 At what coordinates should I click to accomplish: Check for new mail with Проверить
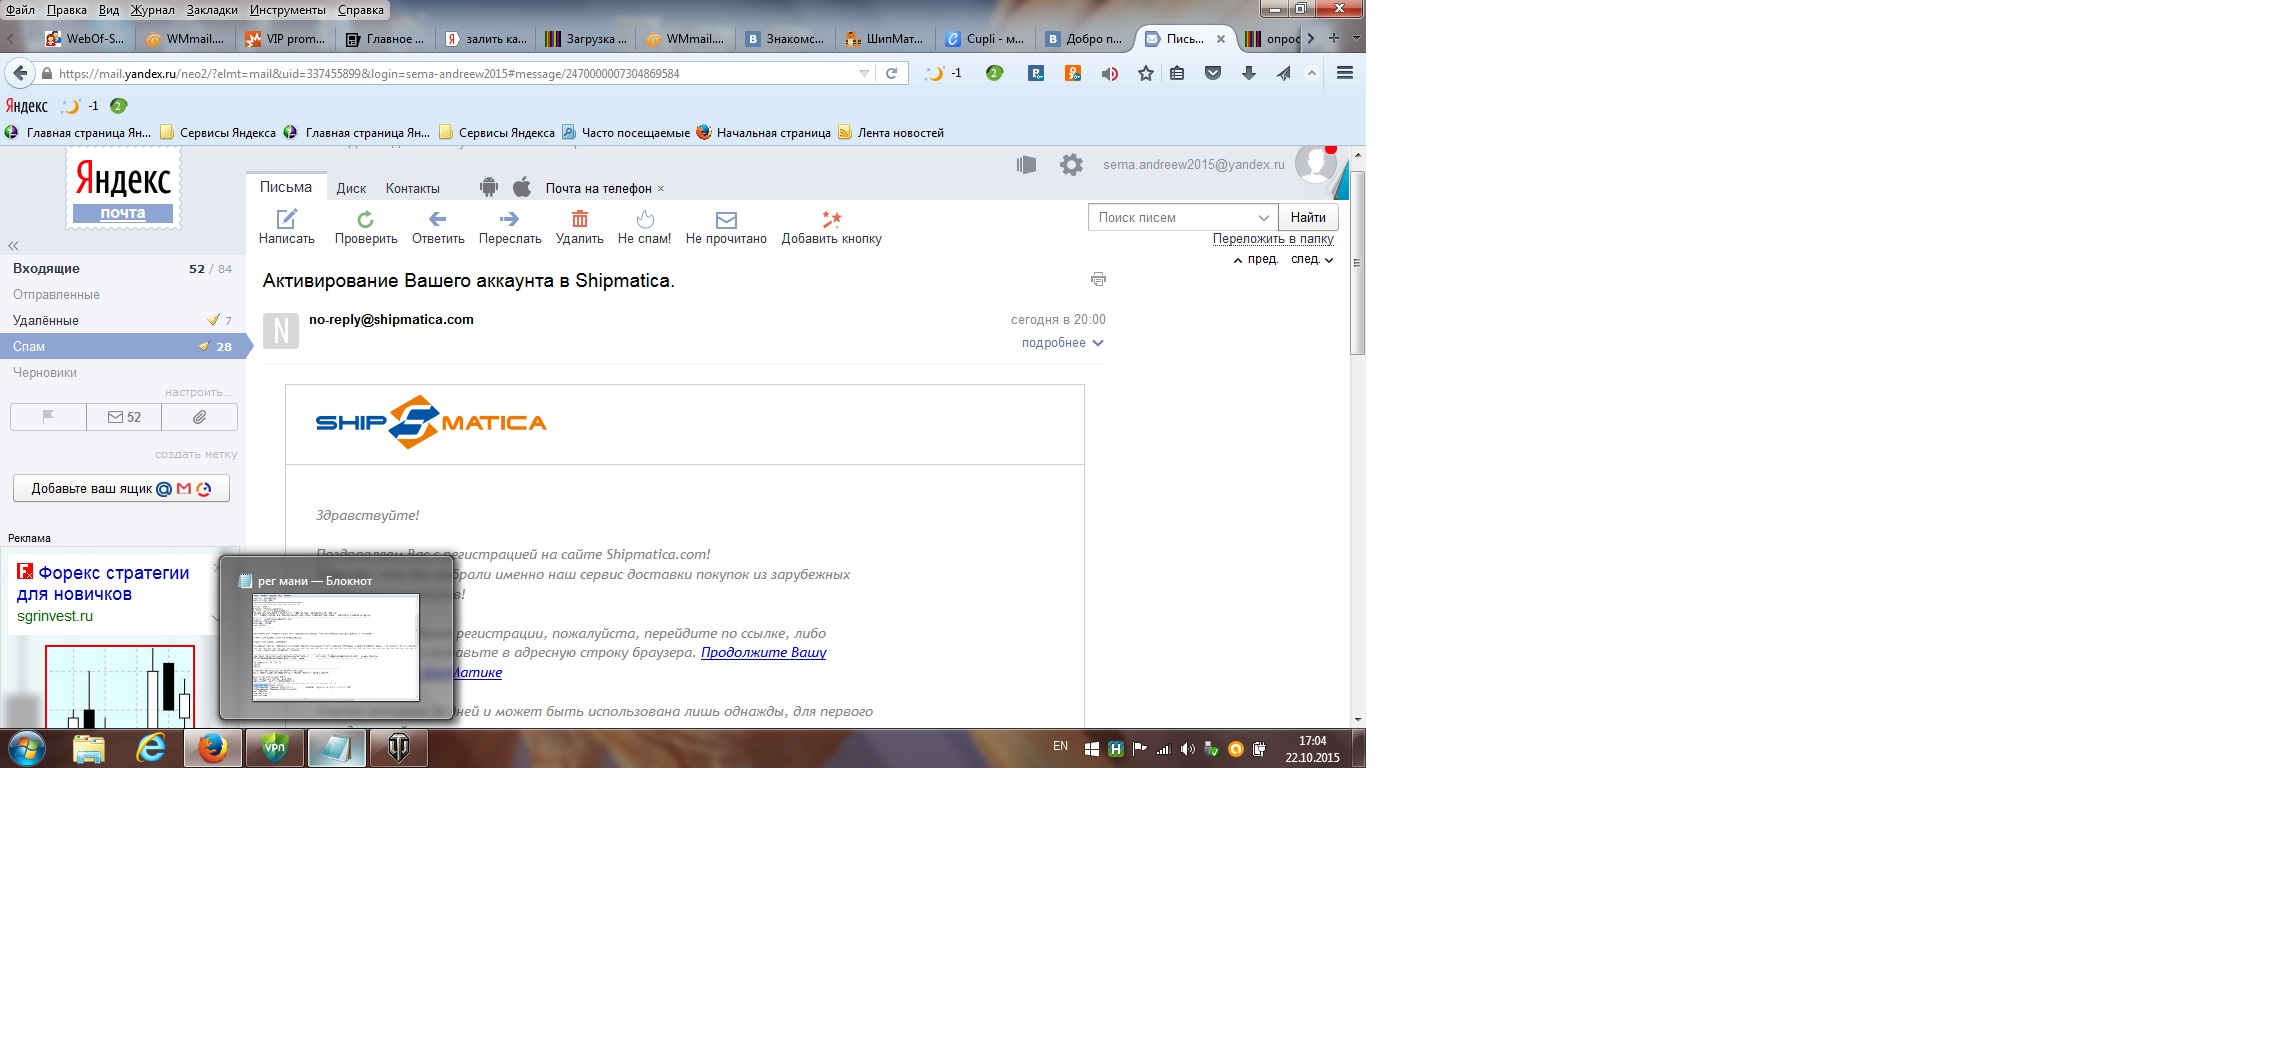366,227
